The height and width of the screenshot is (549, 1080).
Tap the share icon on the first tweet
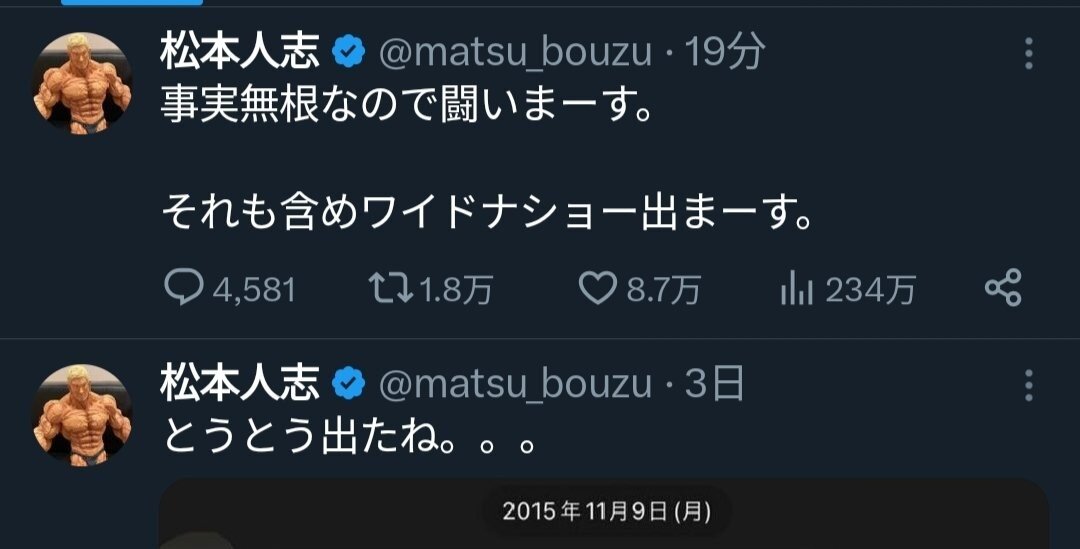1002,289
